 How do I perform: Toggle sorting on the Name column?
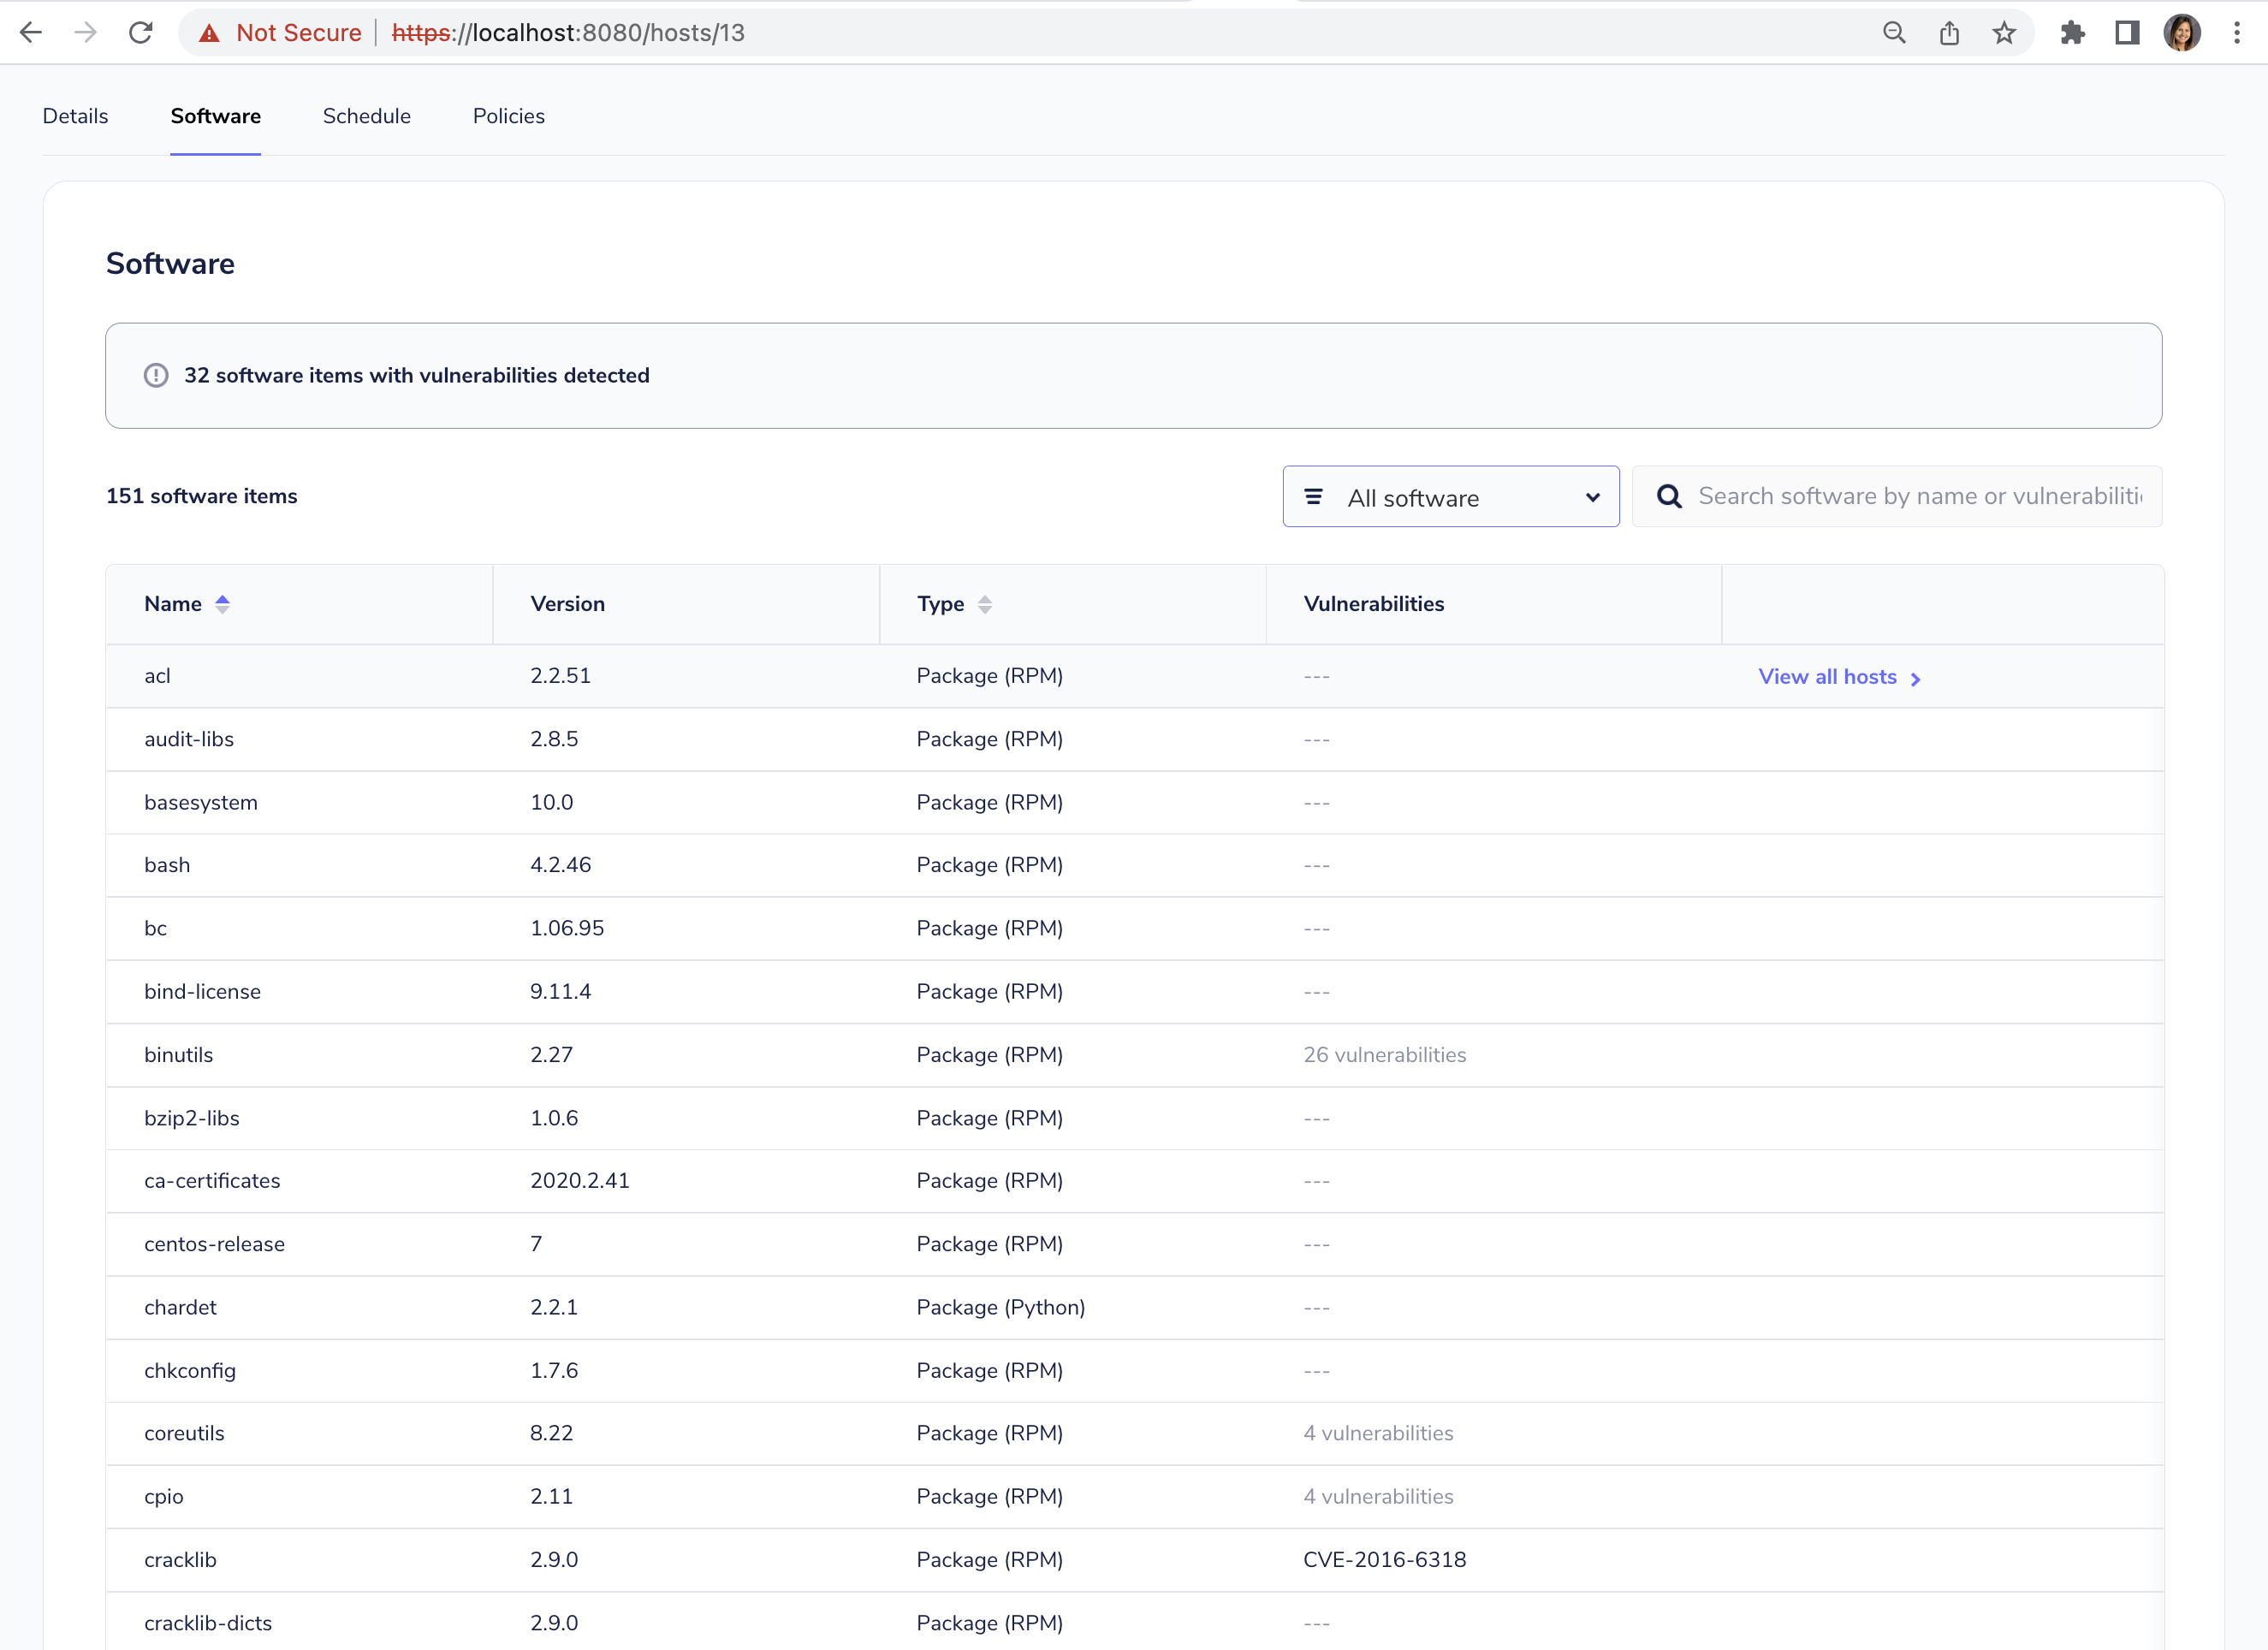tap(222, 603)
